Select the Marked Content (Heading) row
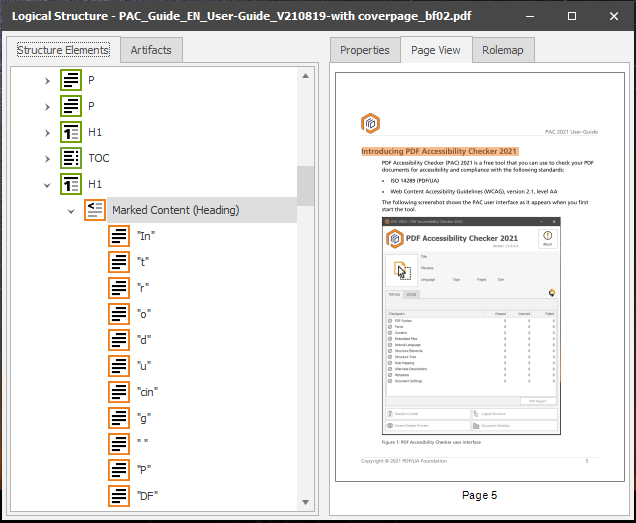Screen dimensions: 636x523 tap(202, 210)
